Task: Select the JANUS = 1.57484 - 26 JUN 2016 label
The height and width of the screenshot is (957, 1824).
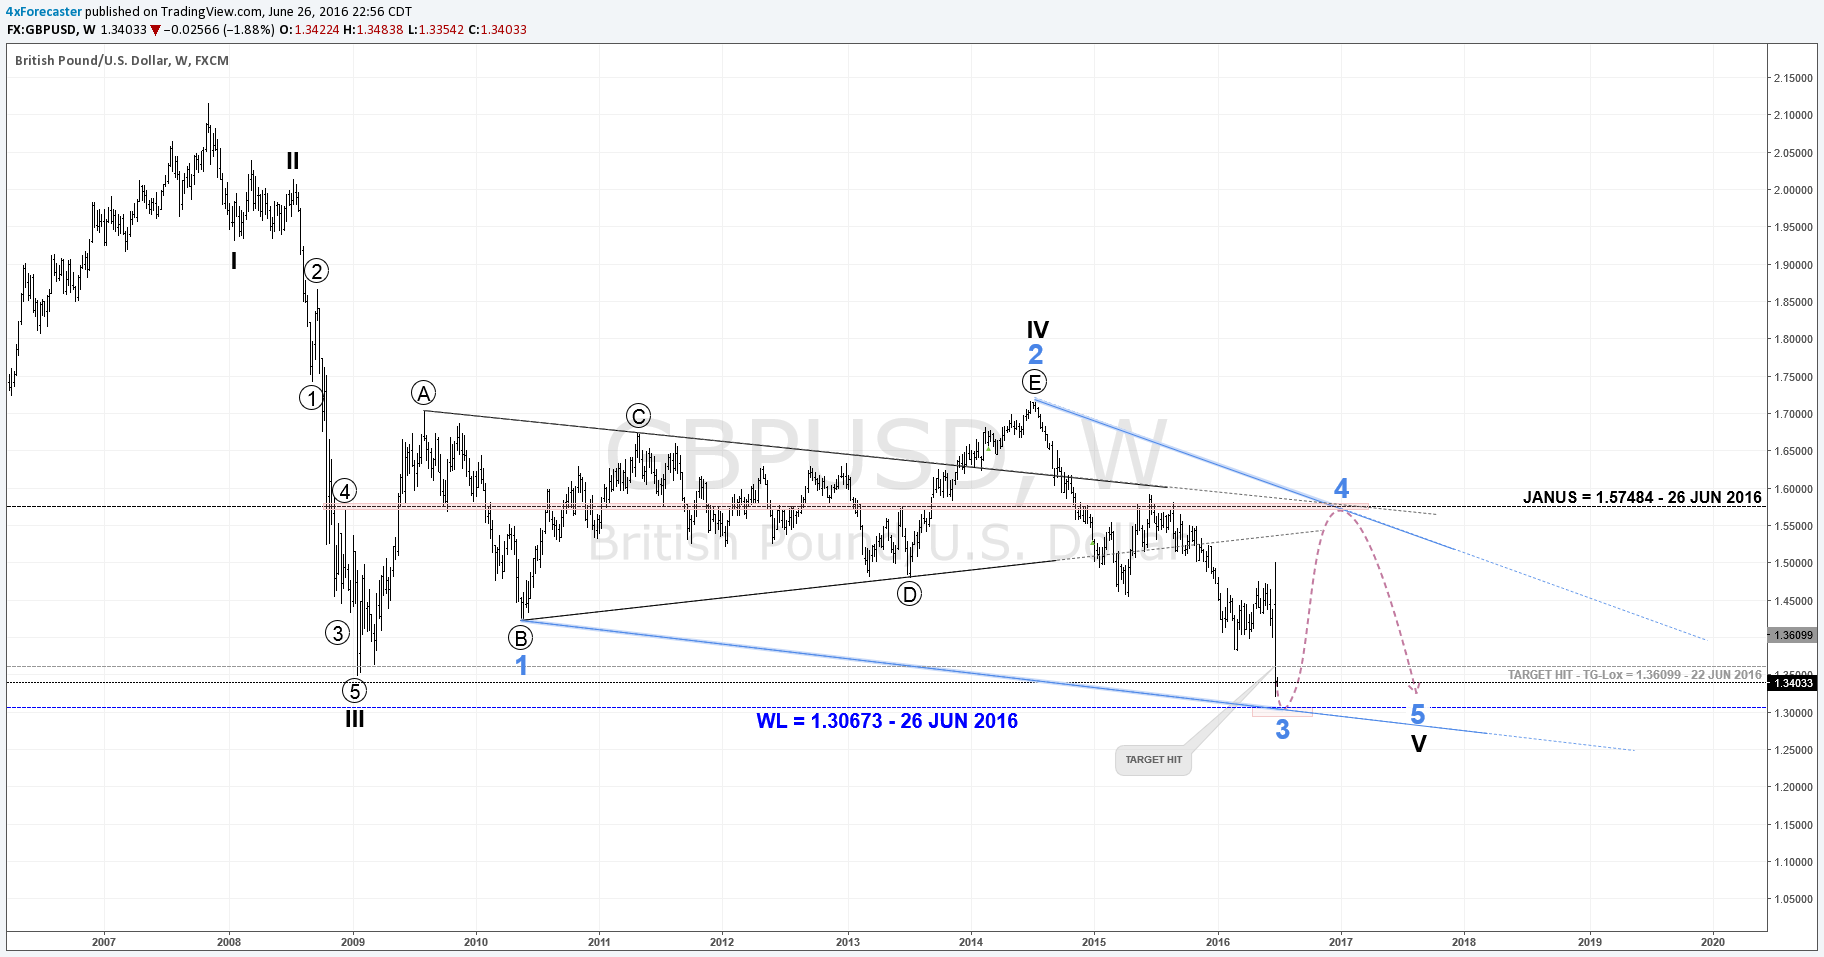Action: (1642, 497)
